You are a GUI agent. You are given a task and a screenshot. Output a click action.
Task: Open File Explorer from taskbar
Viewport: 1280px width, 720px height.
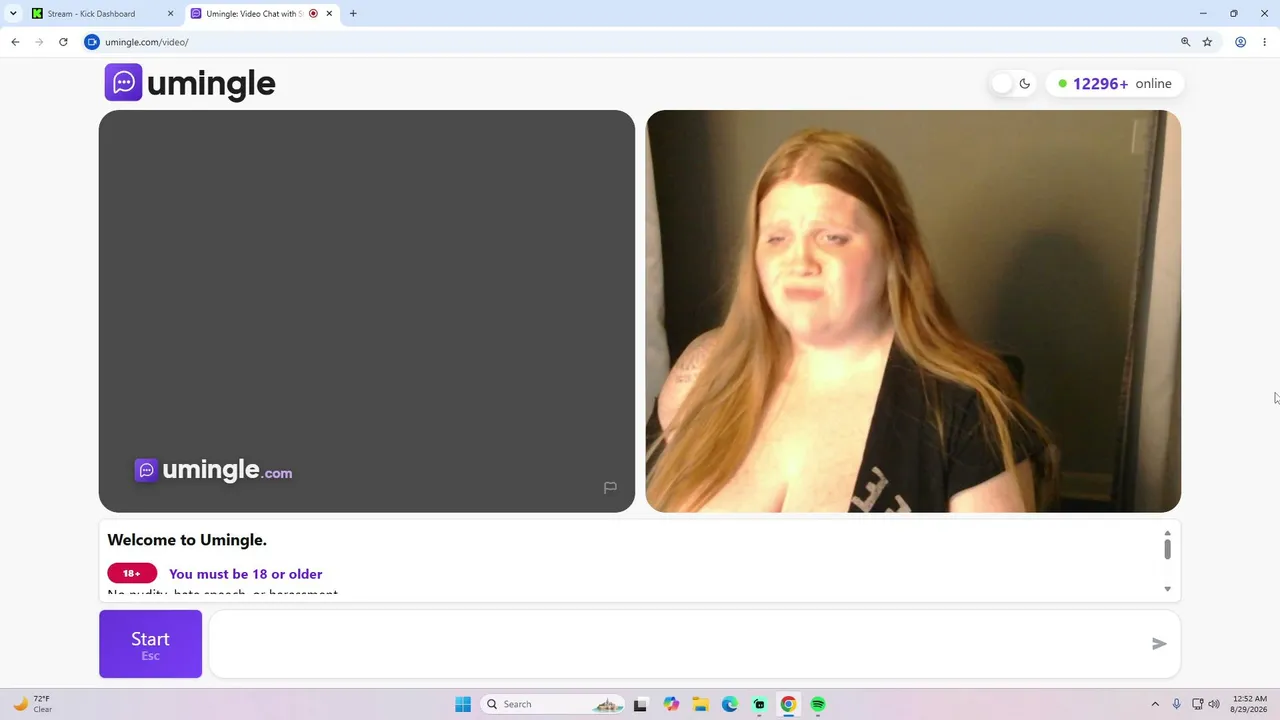700,704
